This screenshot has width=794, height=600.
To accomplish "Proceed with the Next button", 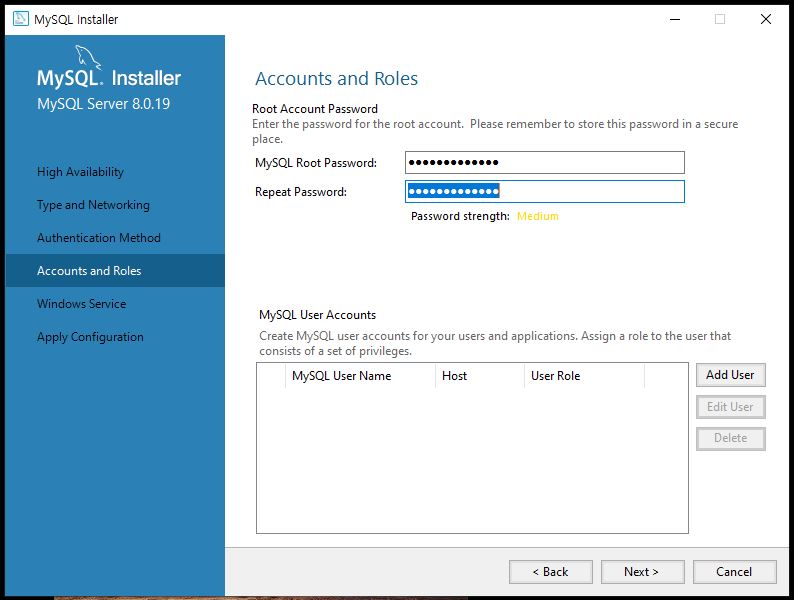I will tap(642, 572).
